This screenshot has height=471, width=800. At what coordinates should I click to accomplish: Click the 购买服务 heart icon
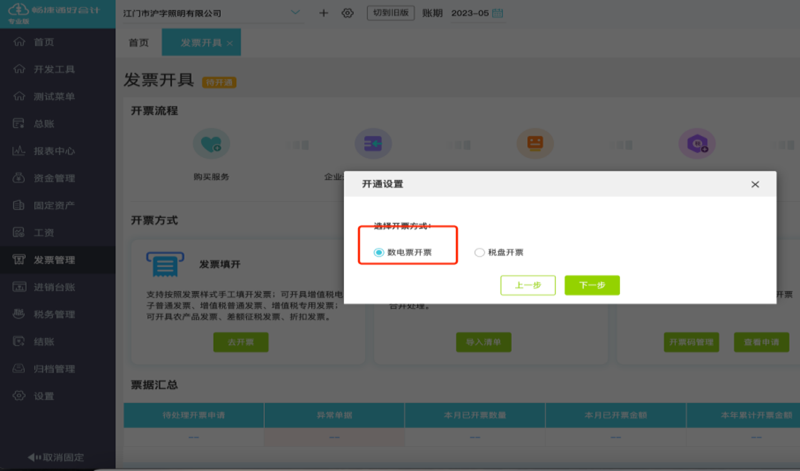click(211, 144)
